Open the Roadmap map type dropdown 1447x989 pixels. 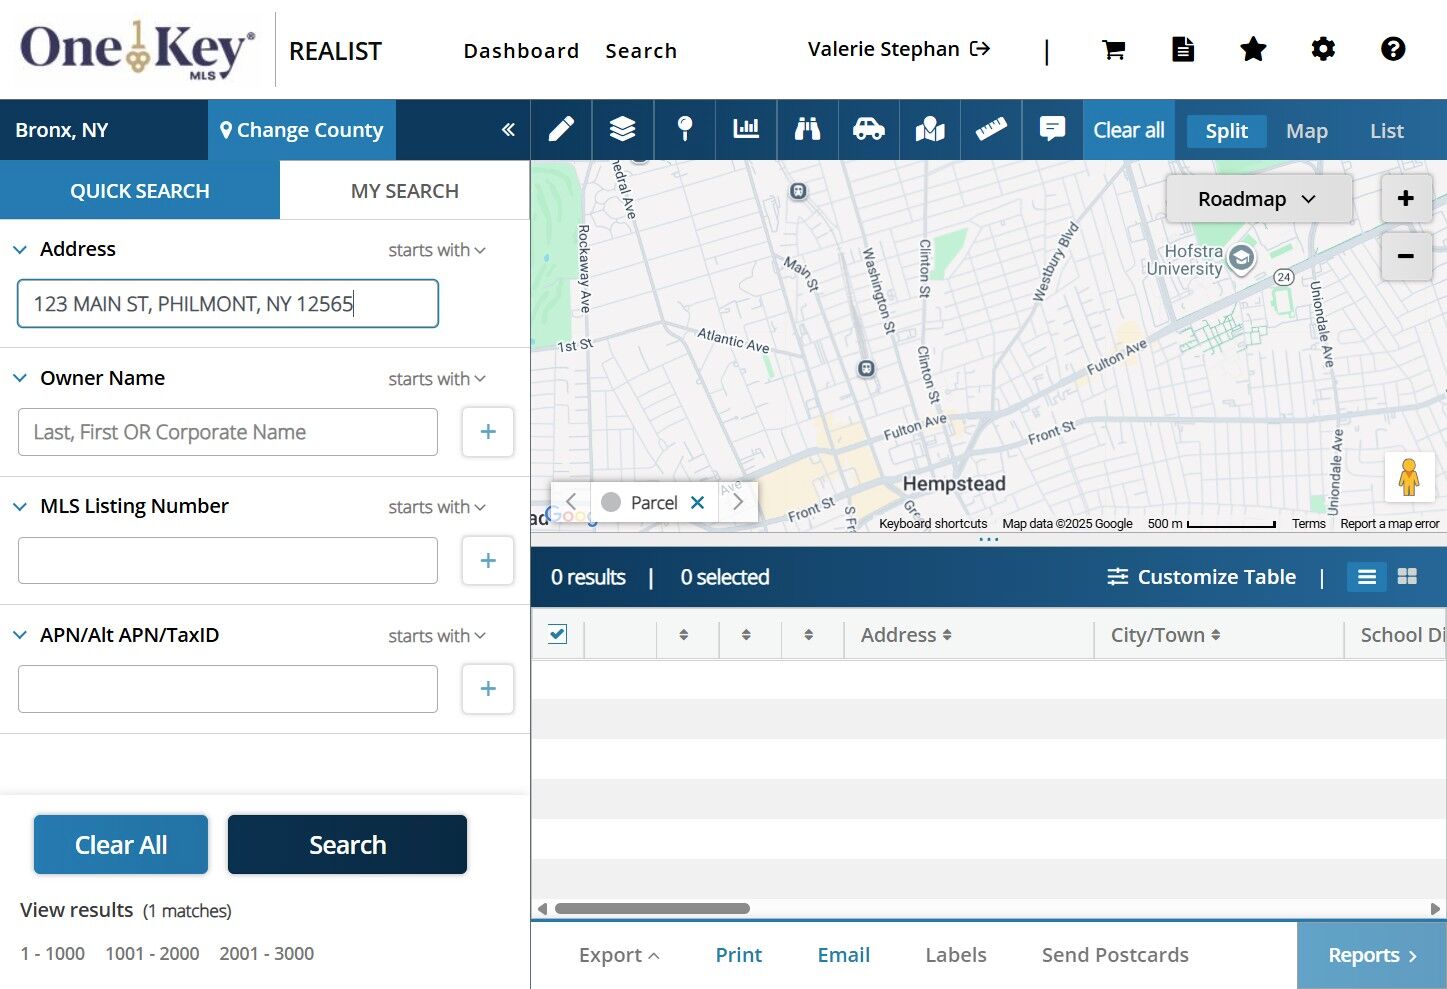[x=1258, y=199]
